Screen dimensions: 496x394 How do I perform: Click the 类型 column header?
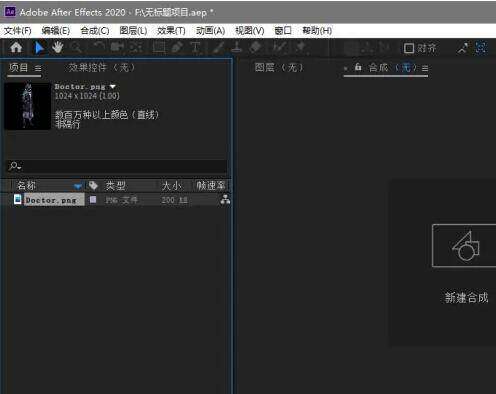pos(115,185)
